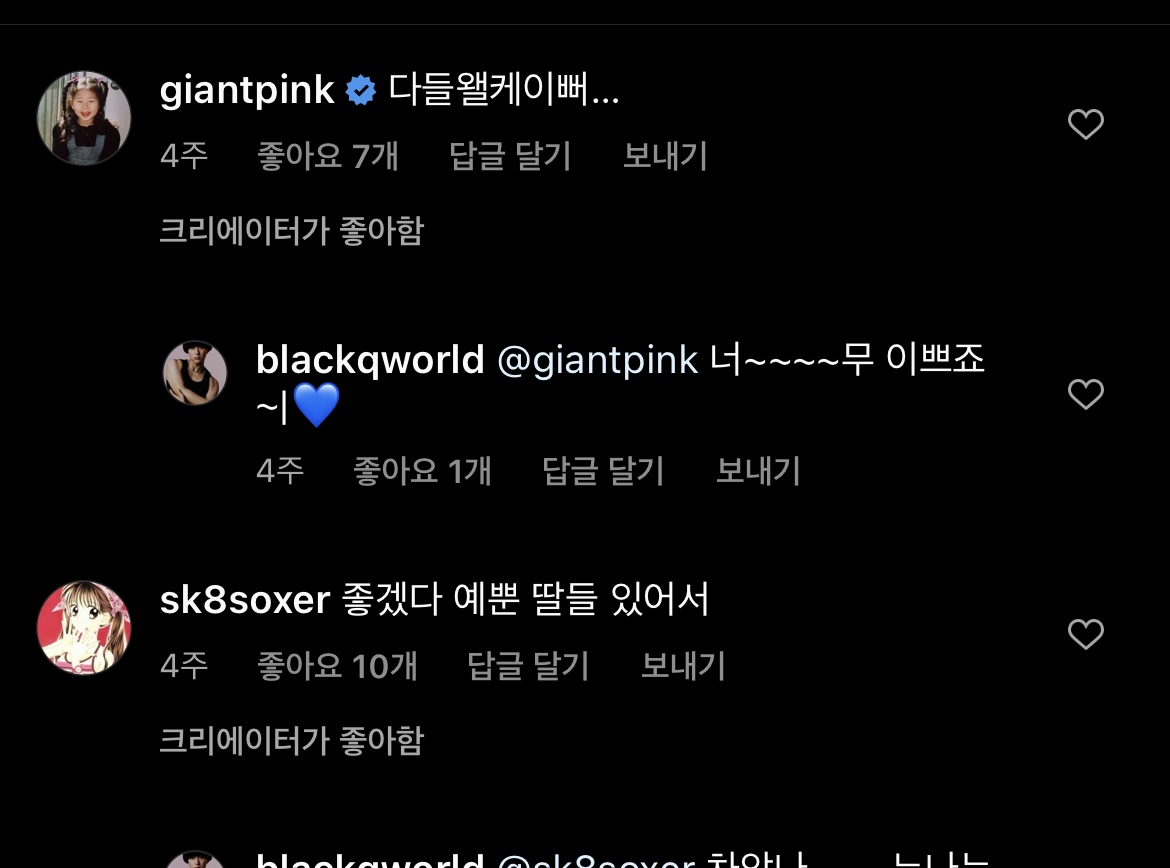Like blackqworld's reply to giantpink

[1086, 394]
